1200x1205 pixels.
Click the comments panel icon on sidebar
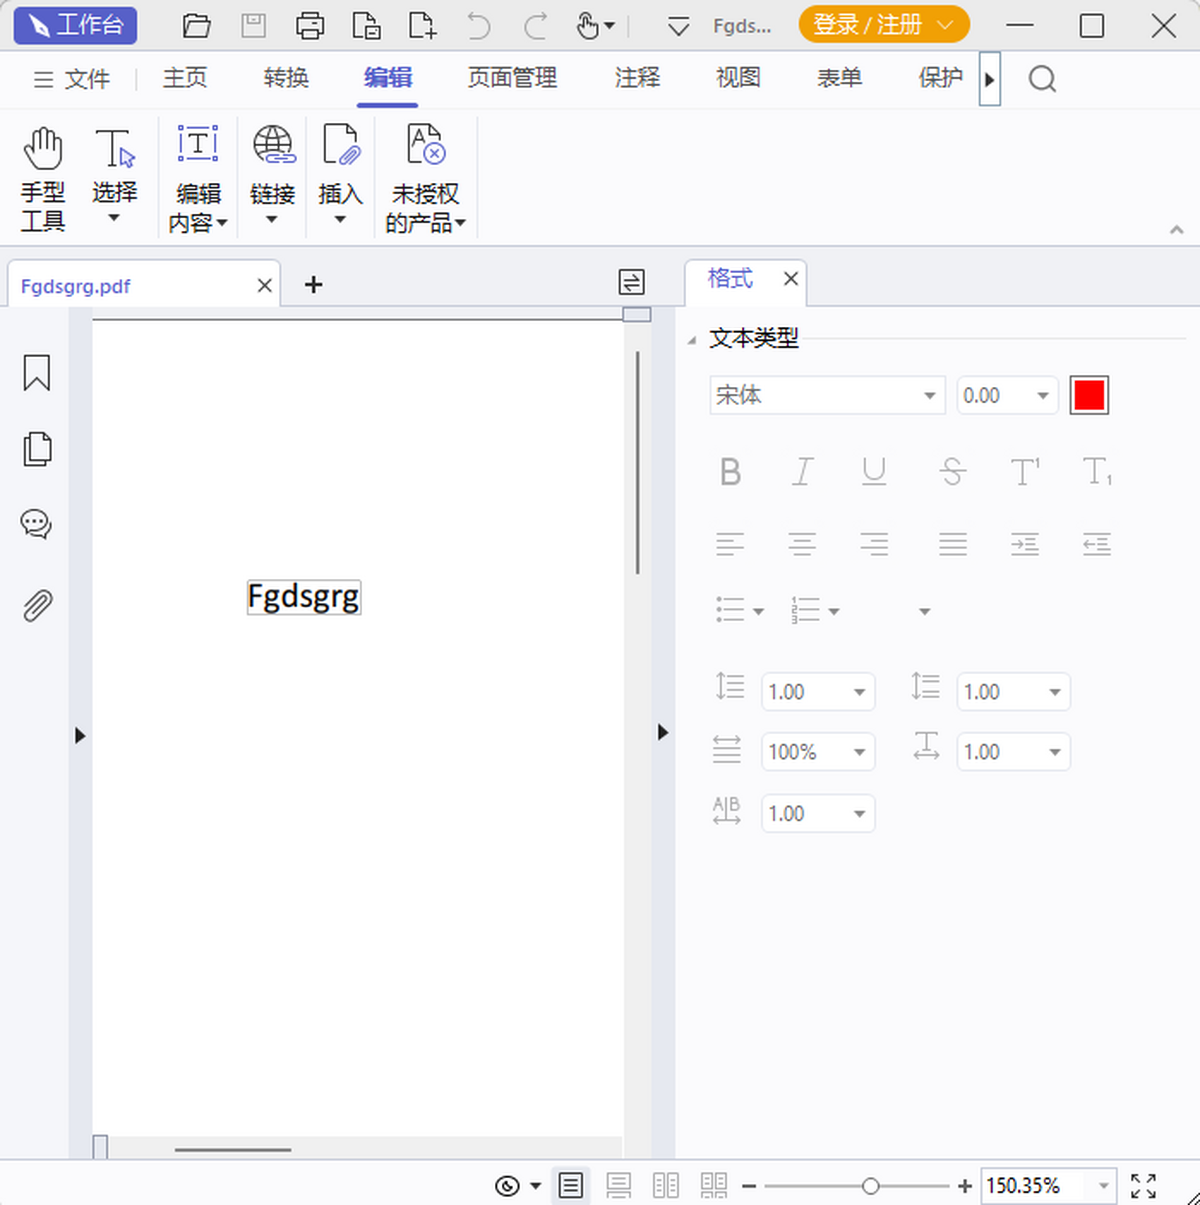click(36, 523)
